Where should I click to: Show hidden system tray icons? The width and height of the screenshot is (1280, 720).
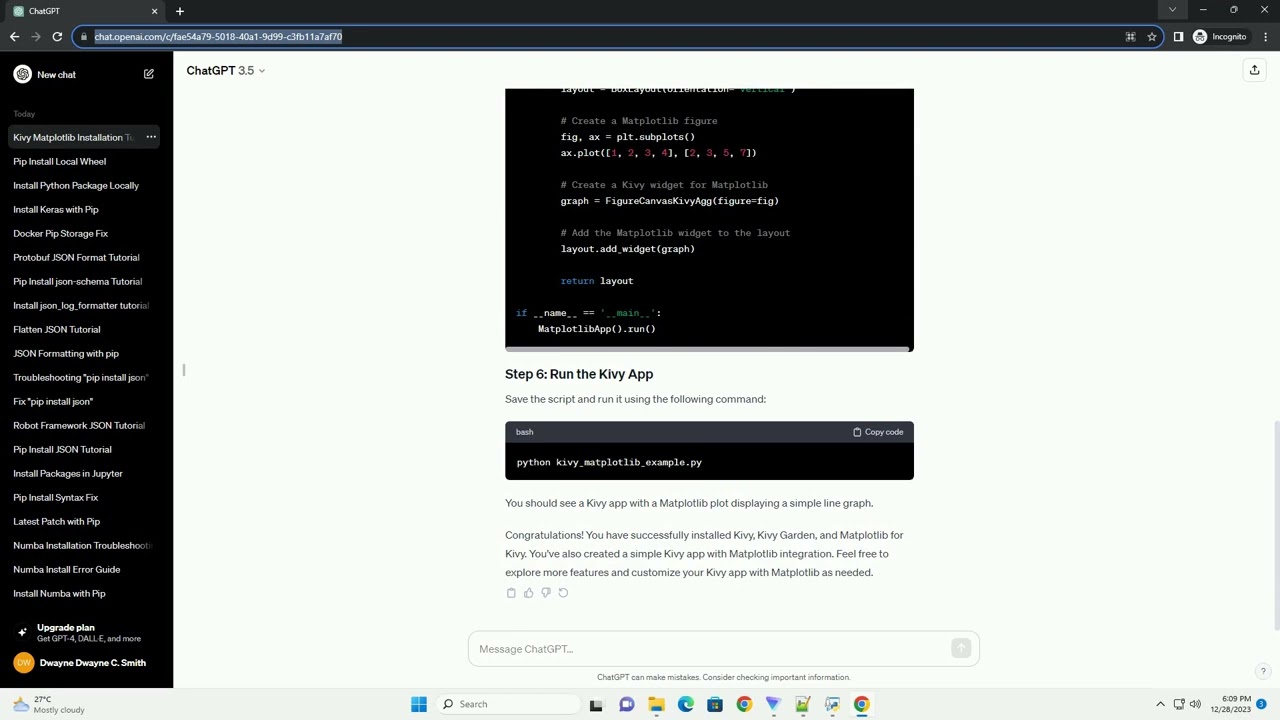click(x=1160, y=704)
